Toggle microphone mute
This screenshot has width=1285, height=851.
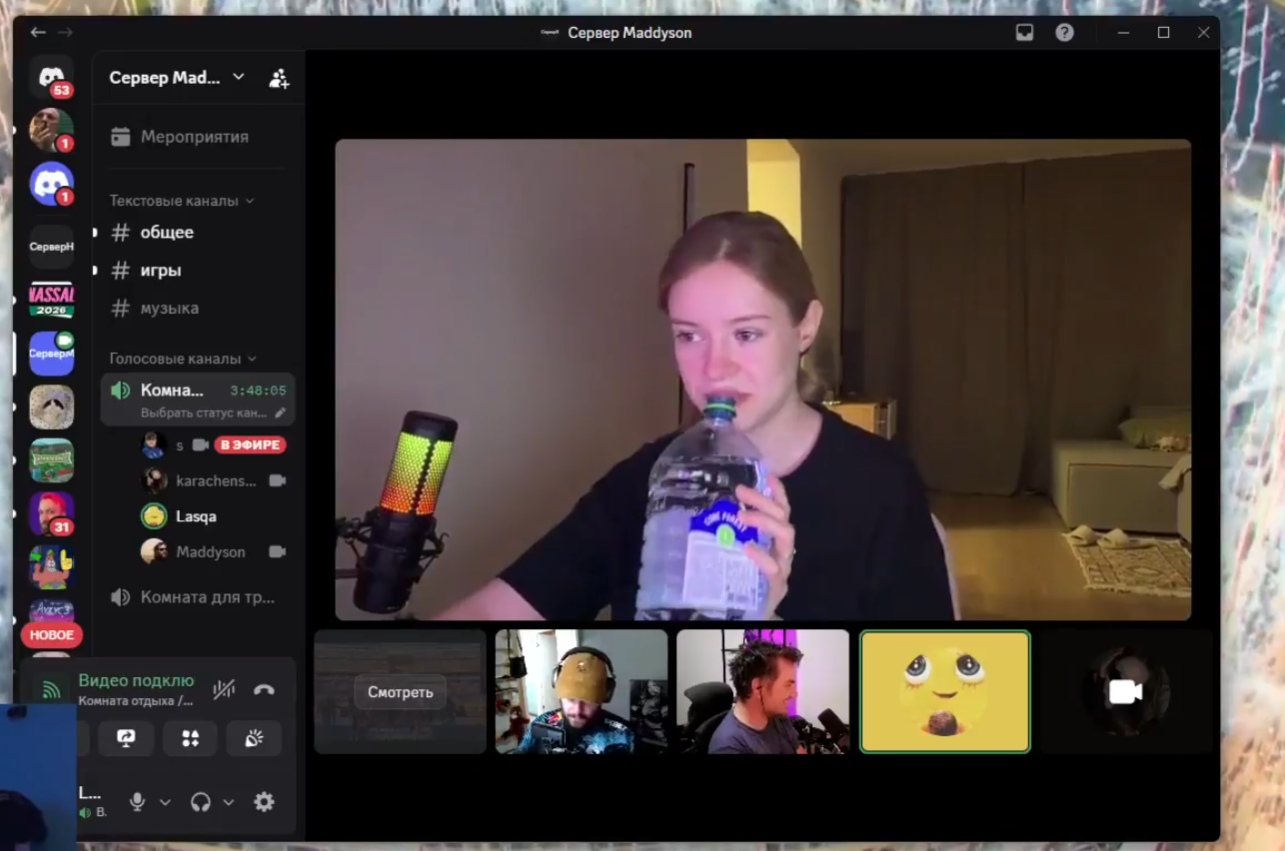click(138, 801)
